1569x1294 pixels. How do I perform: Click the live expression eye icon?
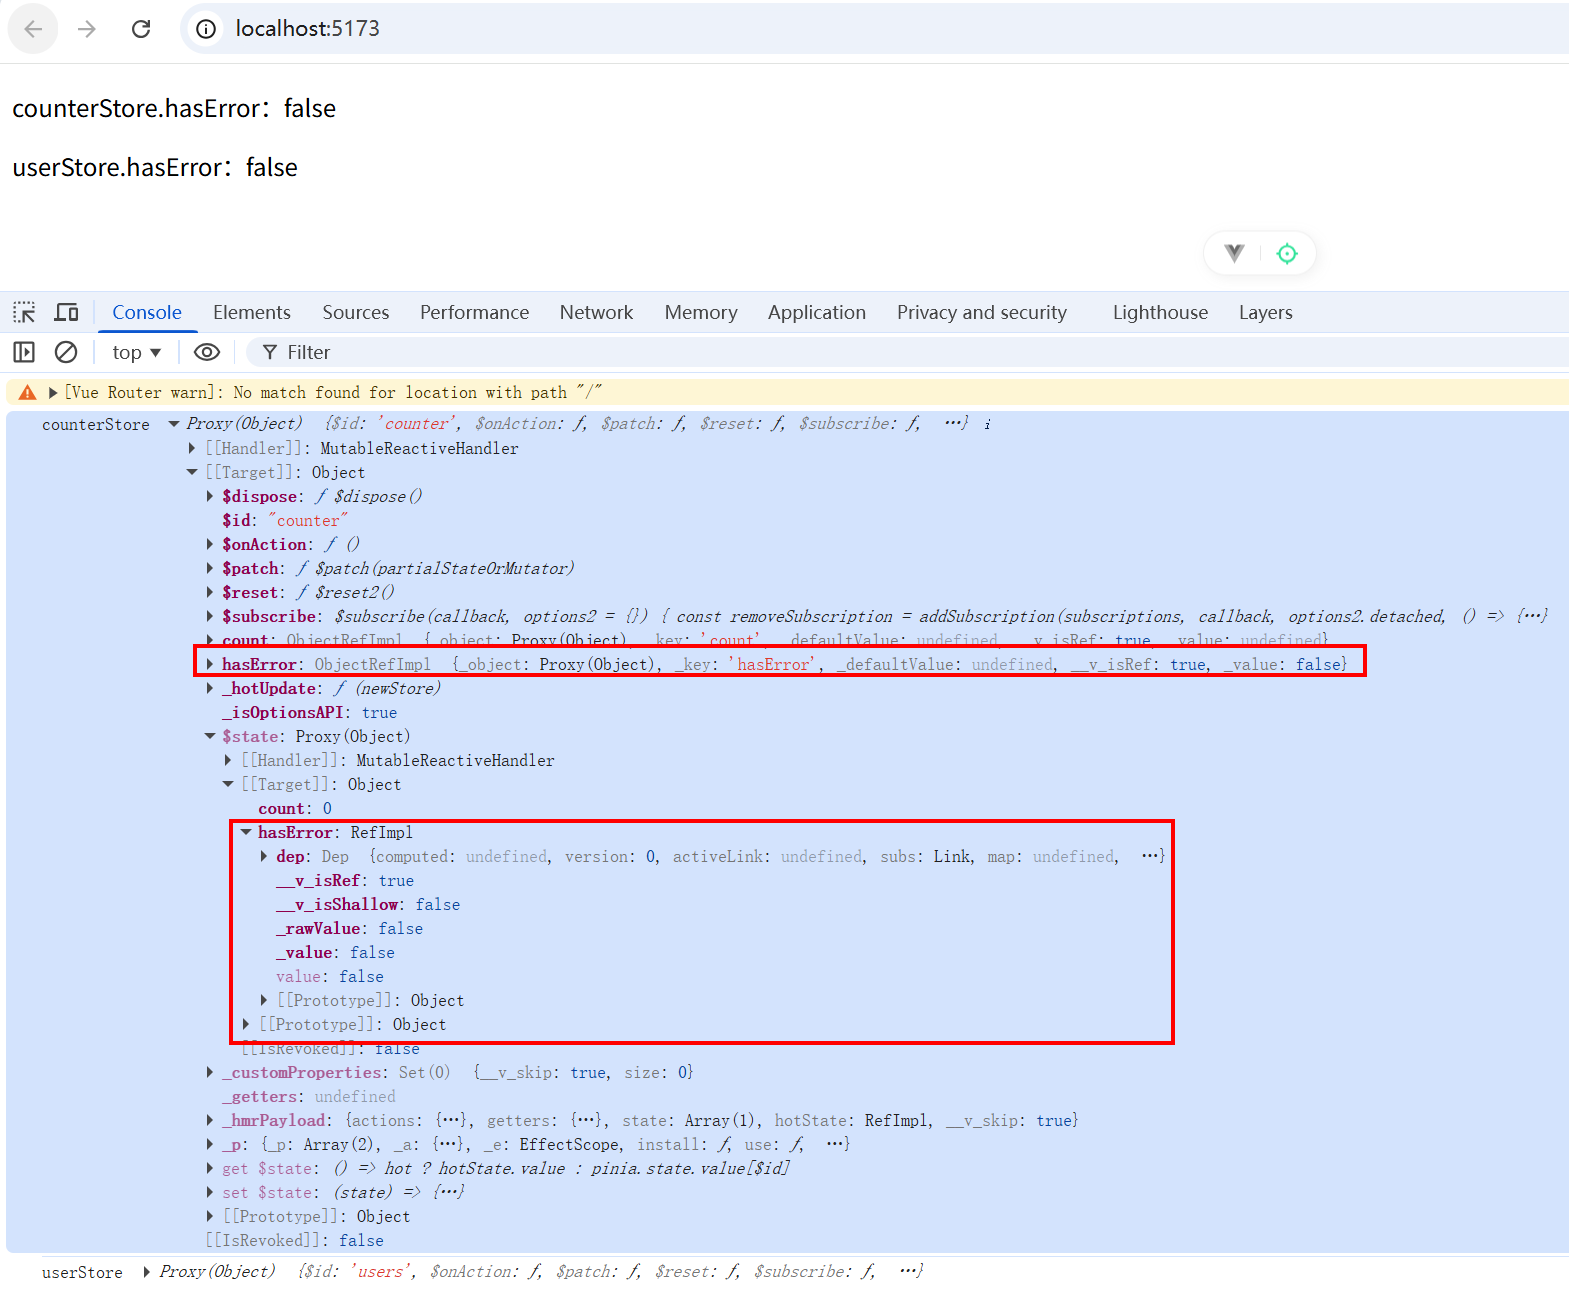coord(207,352)
